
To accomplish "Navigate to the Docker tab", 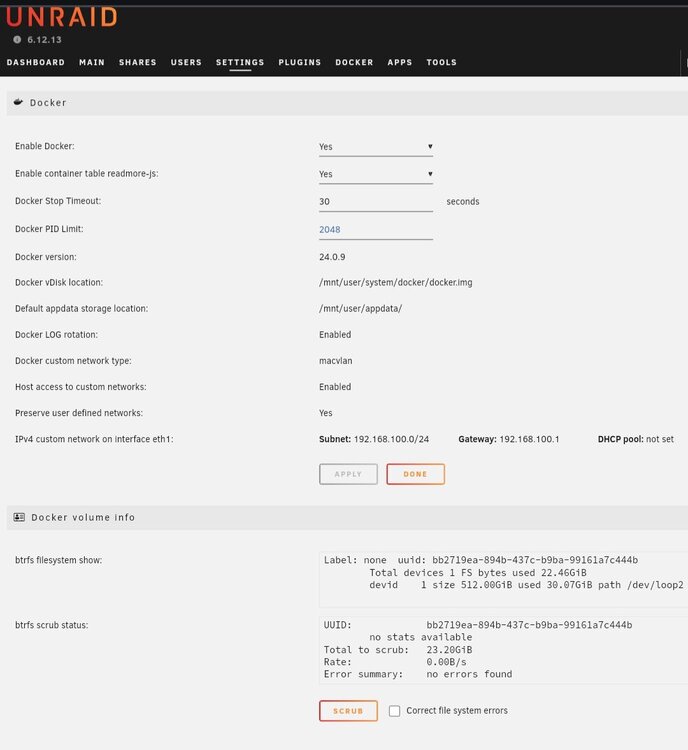I will pyautogui.click(x=355, y=62).
